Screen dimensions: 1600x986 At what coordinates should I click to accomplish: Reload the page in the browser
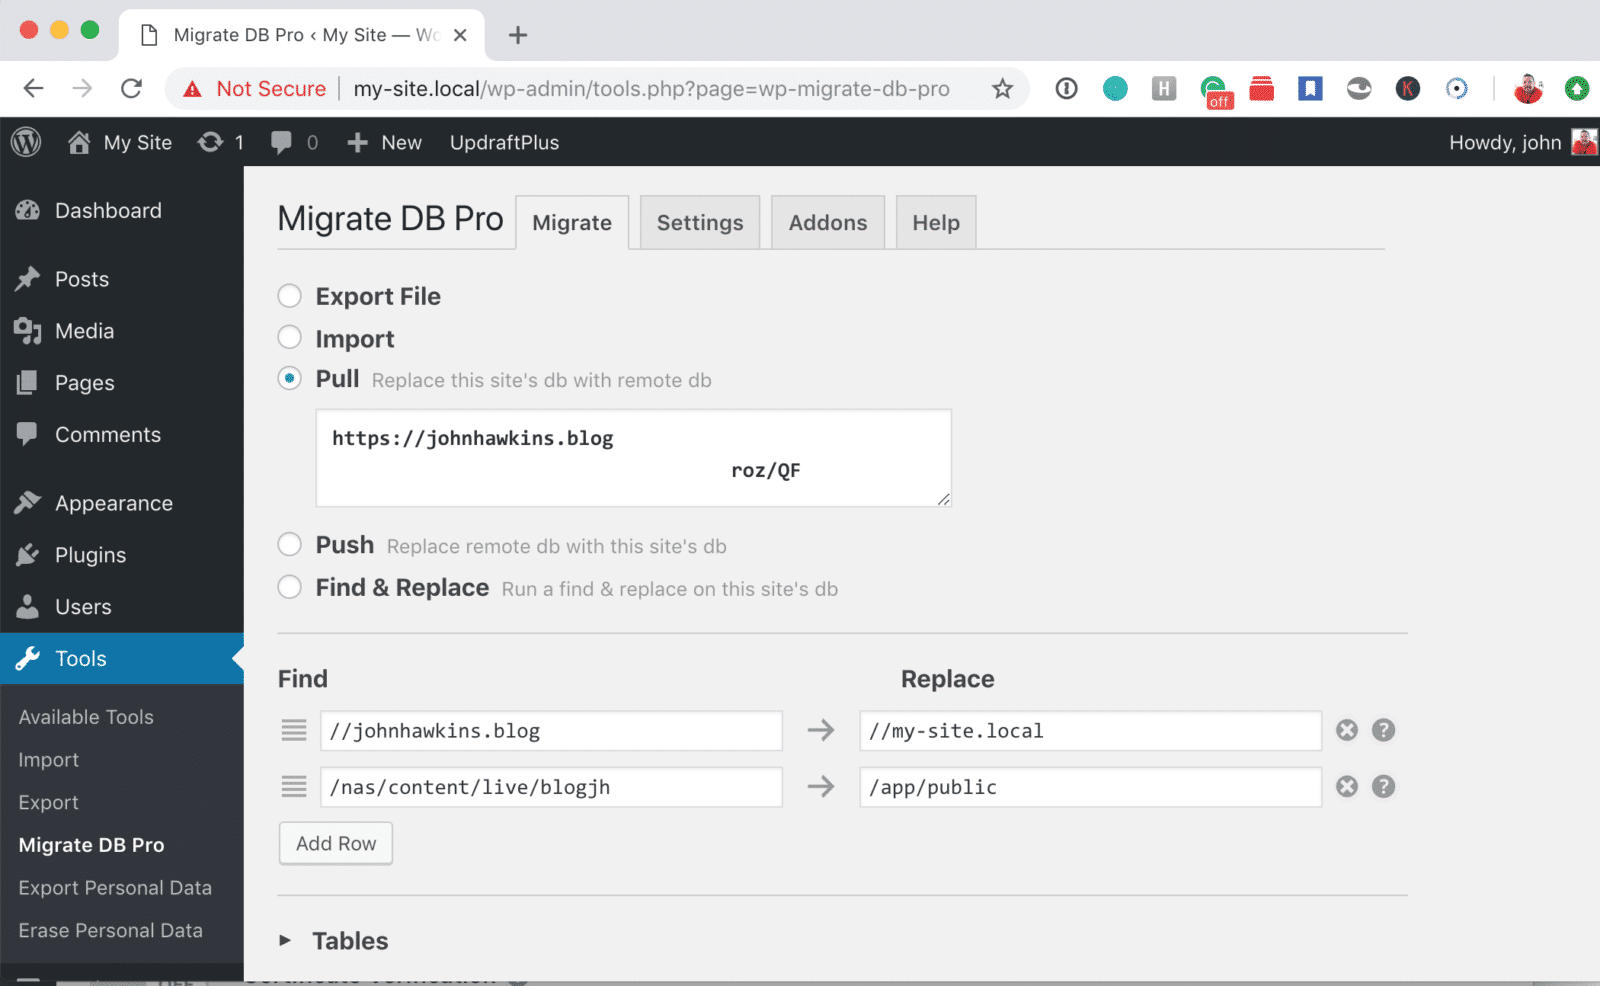click(x=131, y=89)
